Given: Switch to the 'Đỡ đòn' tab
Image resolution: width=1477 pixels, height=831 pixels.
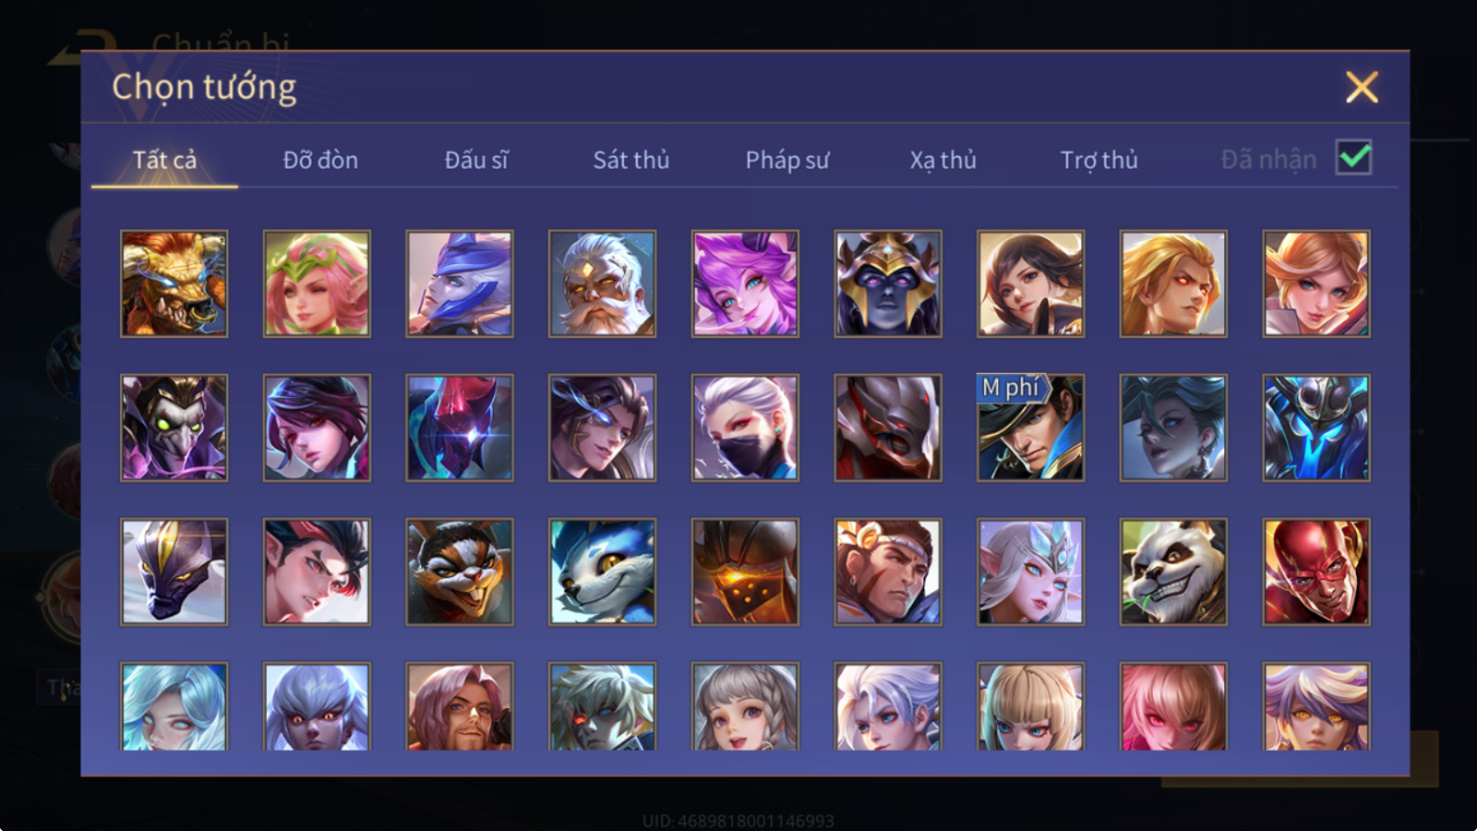Looking at the screenshot, I should click(x=320, y=160).
